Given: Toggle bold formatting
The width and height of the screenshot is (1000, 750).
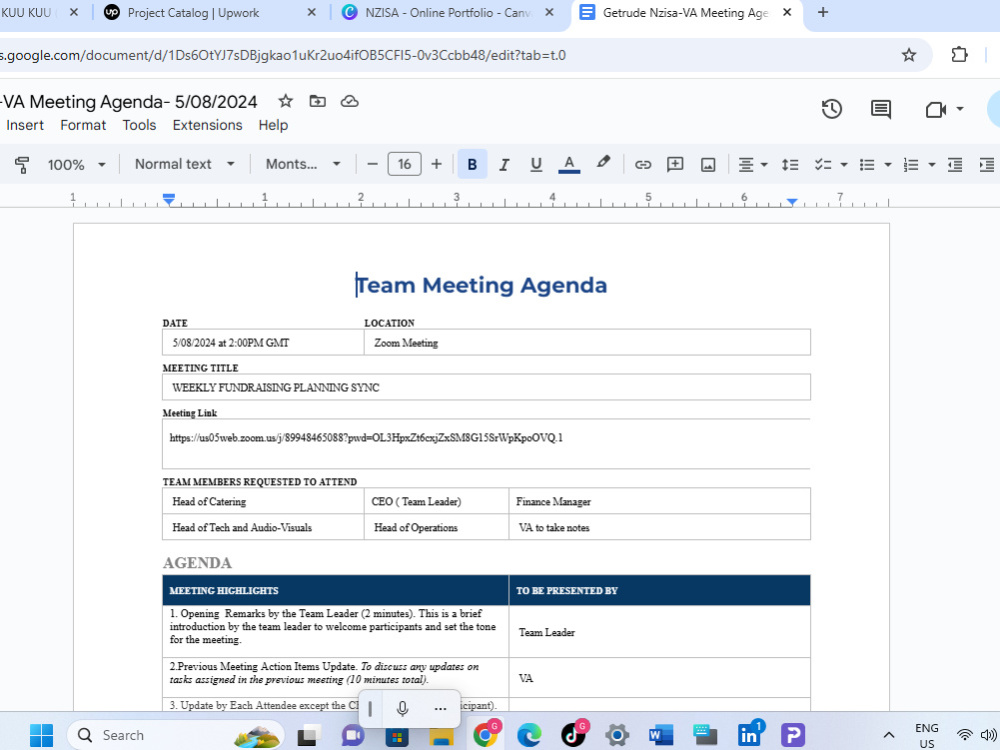Looking at the screenshot, I should point(472,165).
